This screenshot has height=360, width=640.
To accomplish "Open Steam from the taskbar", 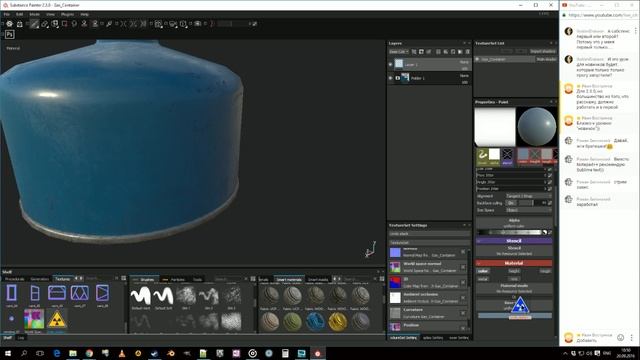I will [155, 353].
